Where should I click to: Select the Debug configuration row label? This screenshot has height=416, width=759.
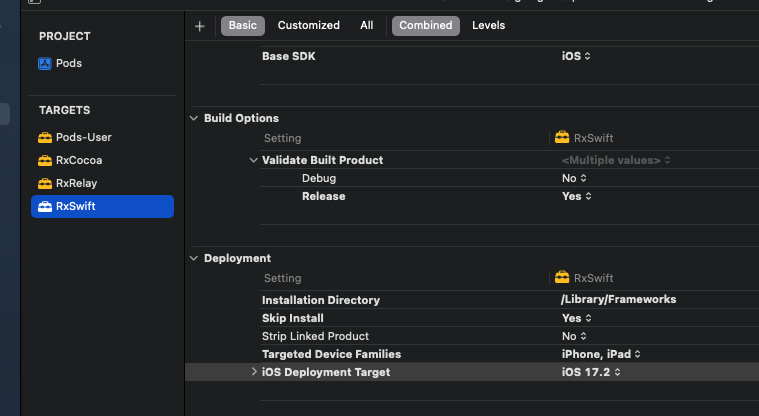pos(319,178)
